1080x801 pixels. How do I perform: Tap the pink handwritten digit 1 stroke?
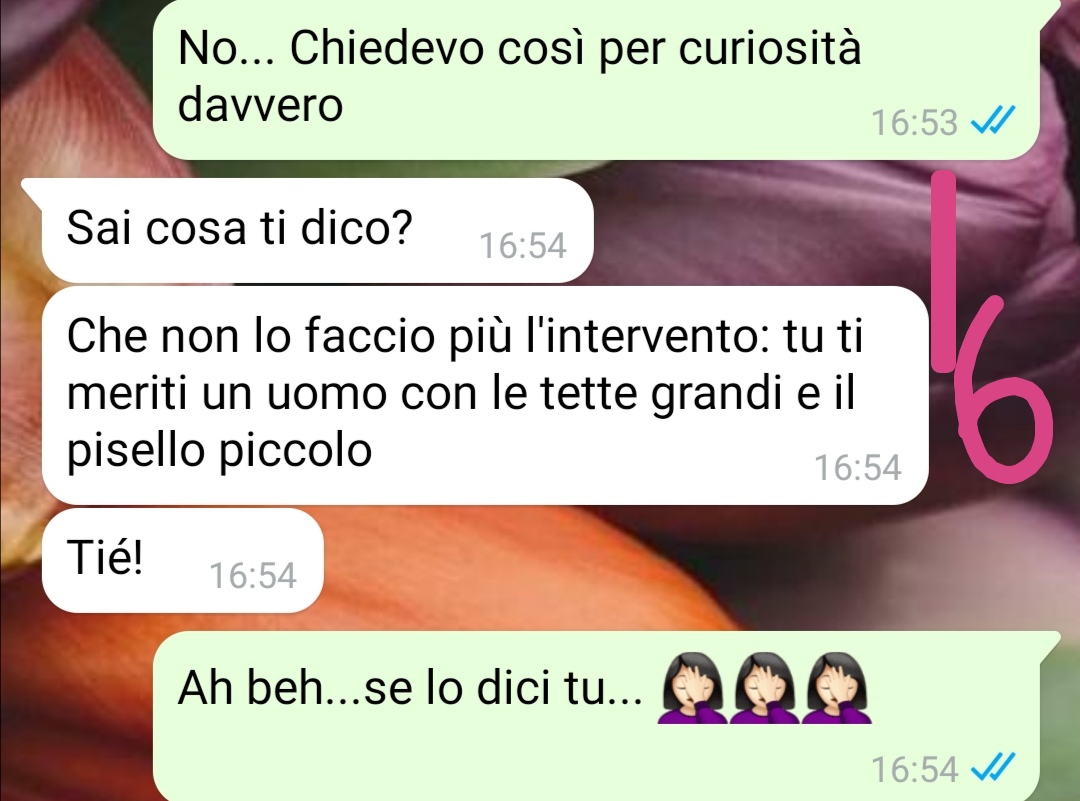943,271
